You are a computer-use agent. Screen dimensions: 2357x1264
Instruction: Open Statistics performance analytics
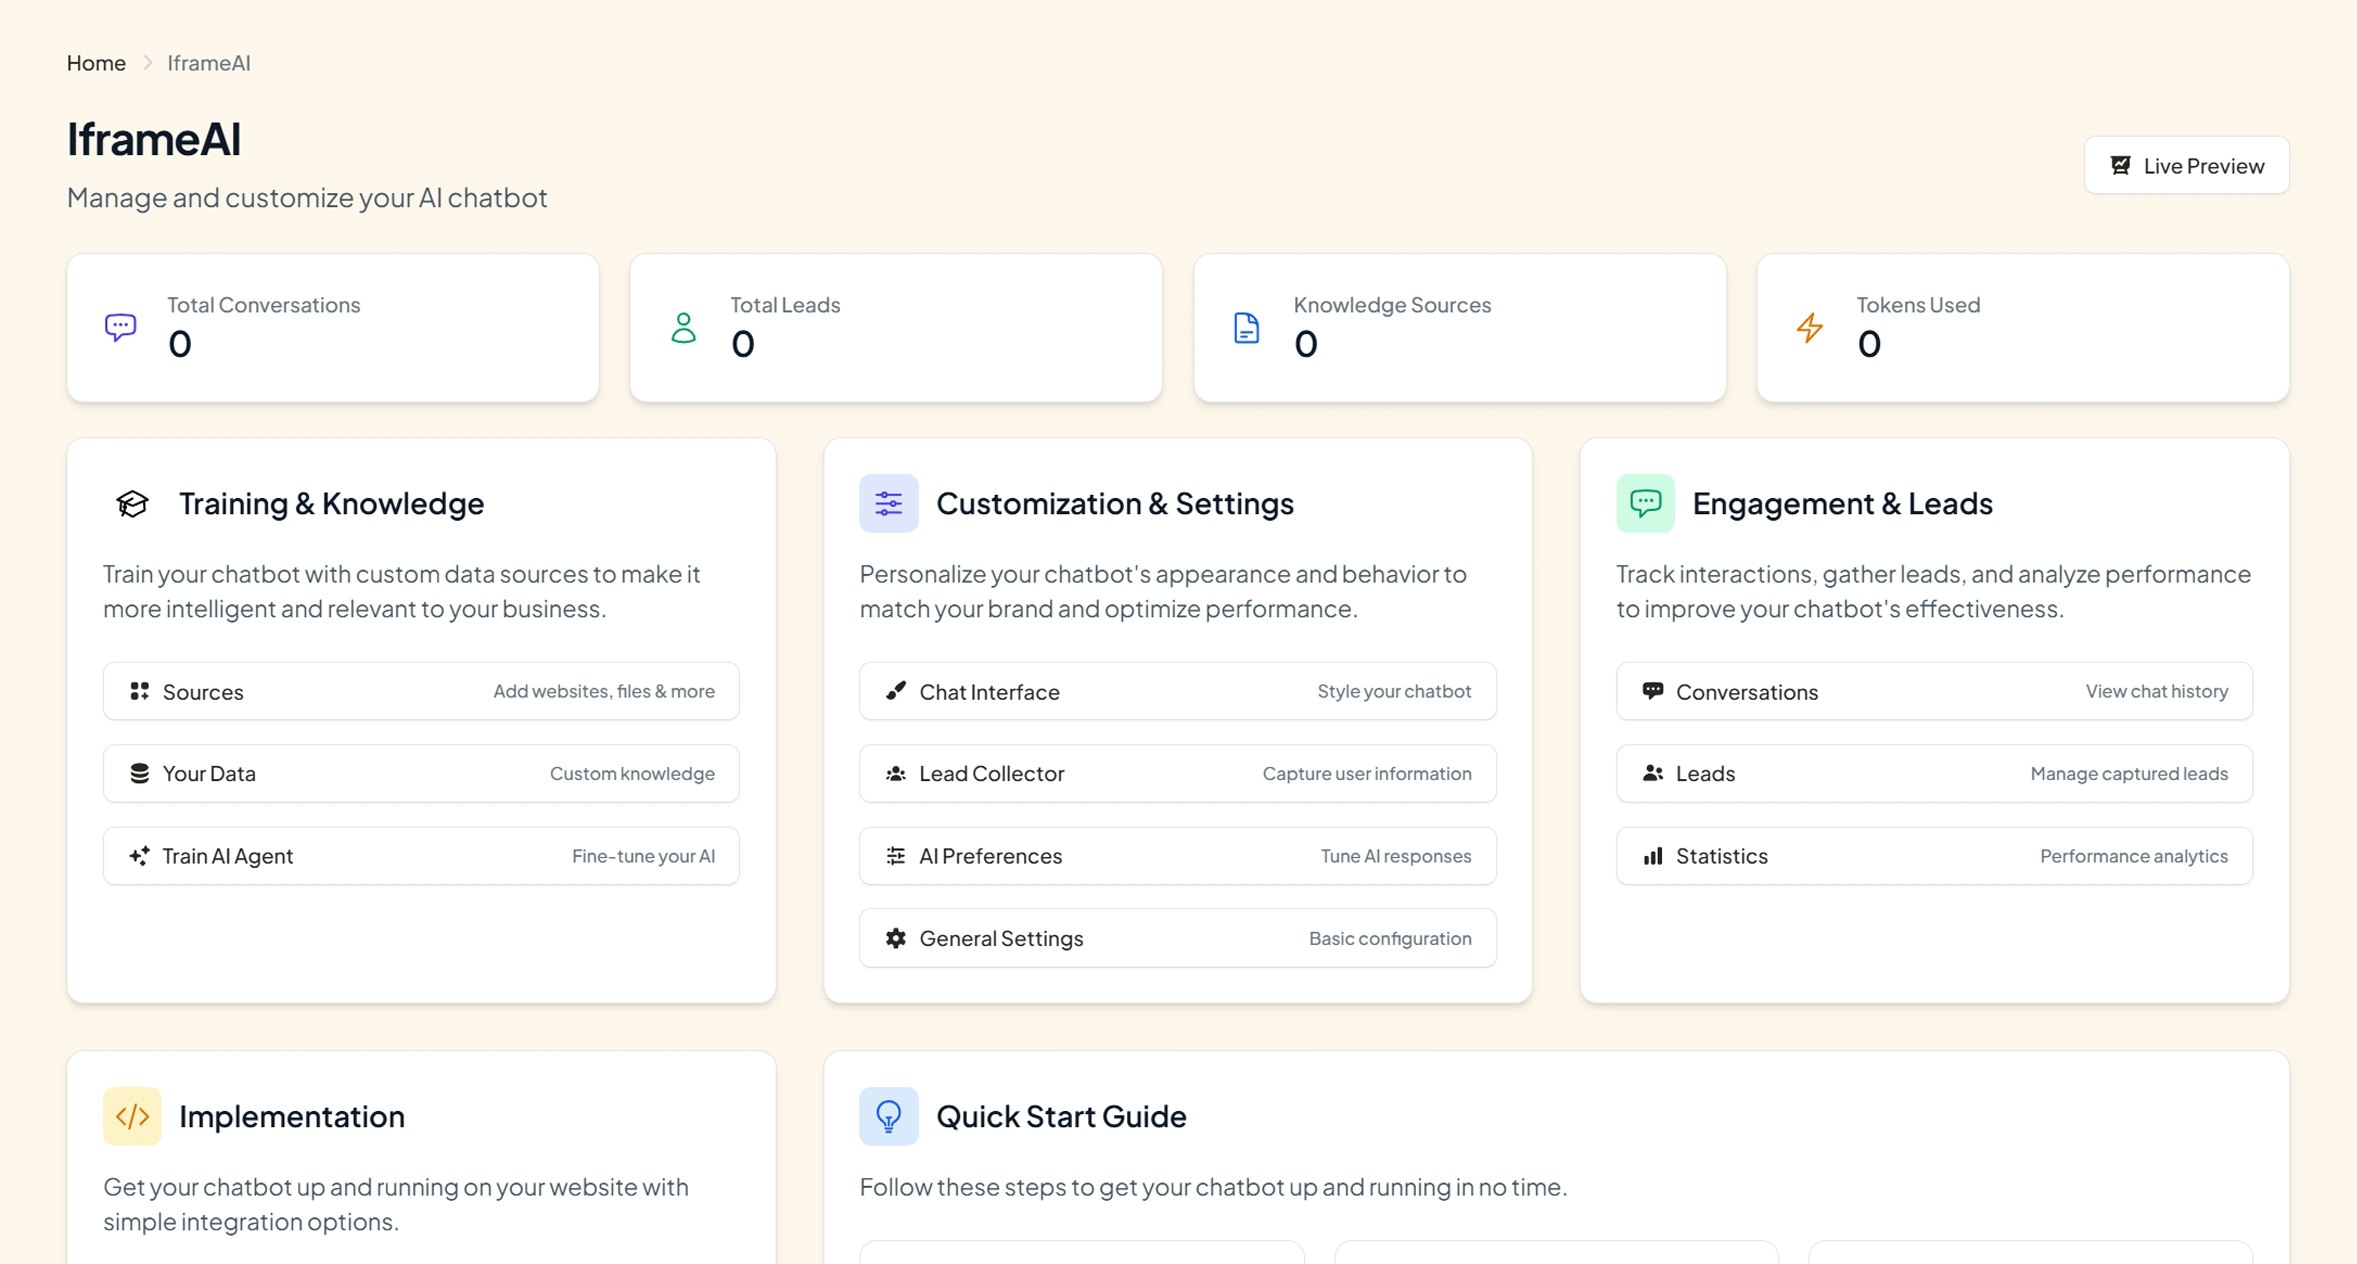[x=1933, y=856]
